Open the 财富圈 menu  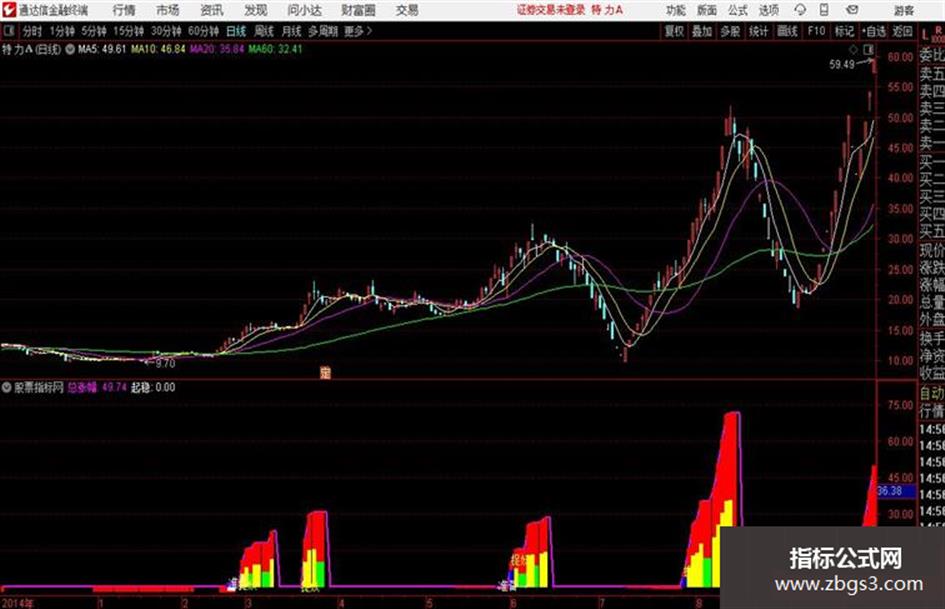(x=358, y=10)
